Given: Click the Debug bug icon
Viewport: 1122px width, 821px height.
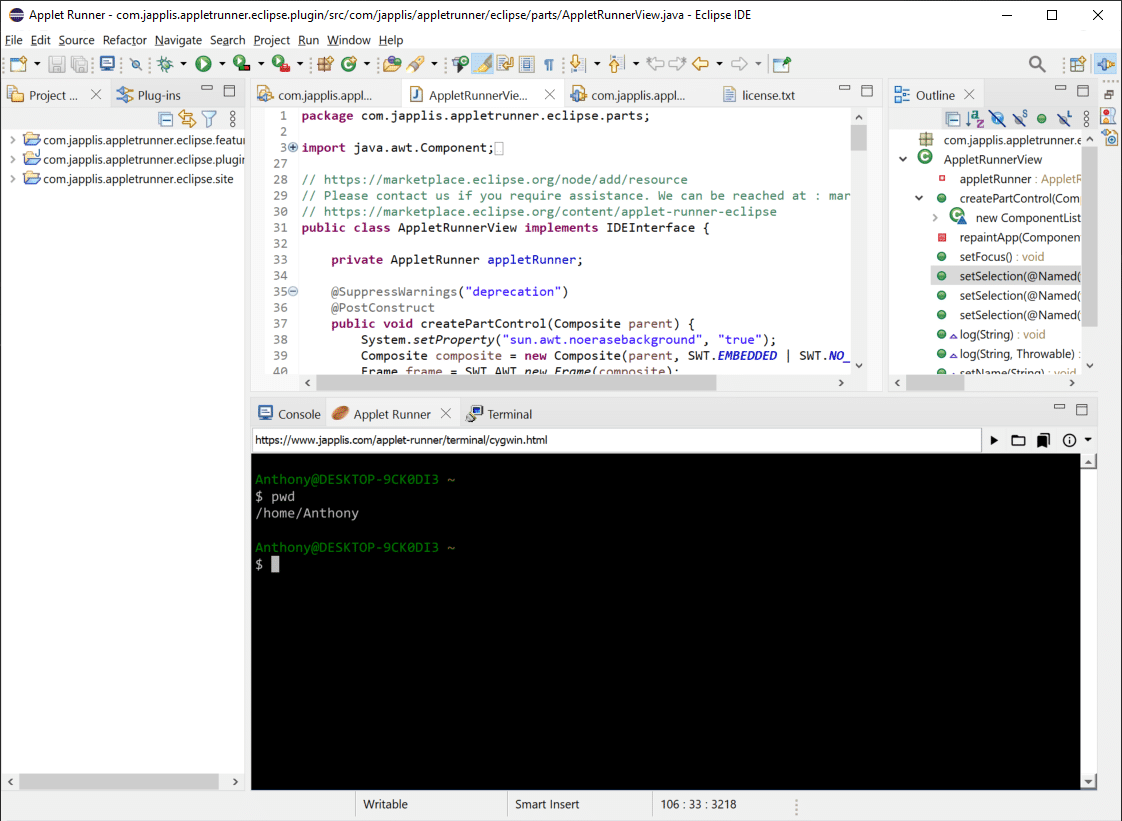Looking at the screenshot, I should [x=165, y=64].
